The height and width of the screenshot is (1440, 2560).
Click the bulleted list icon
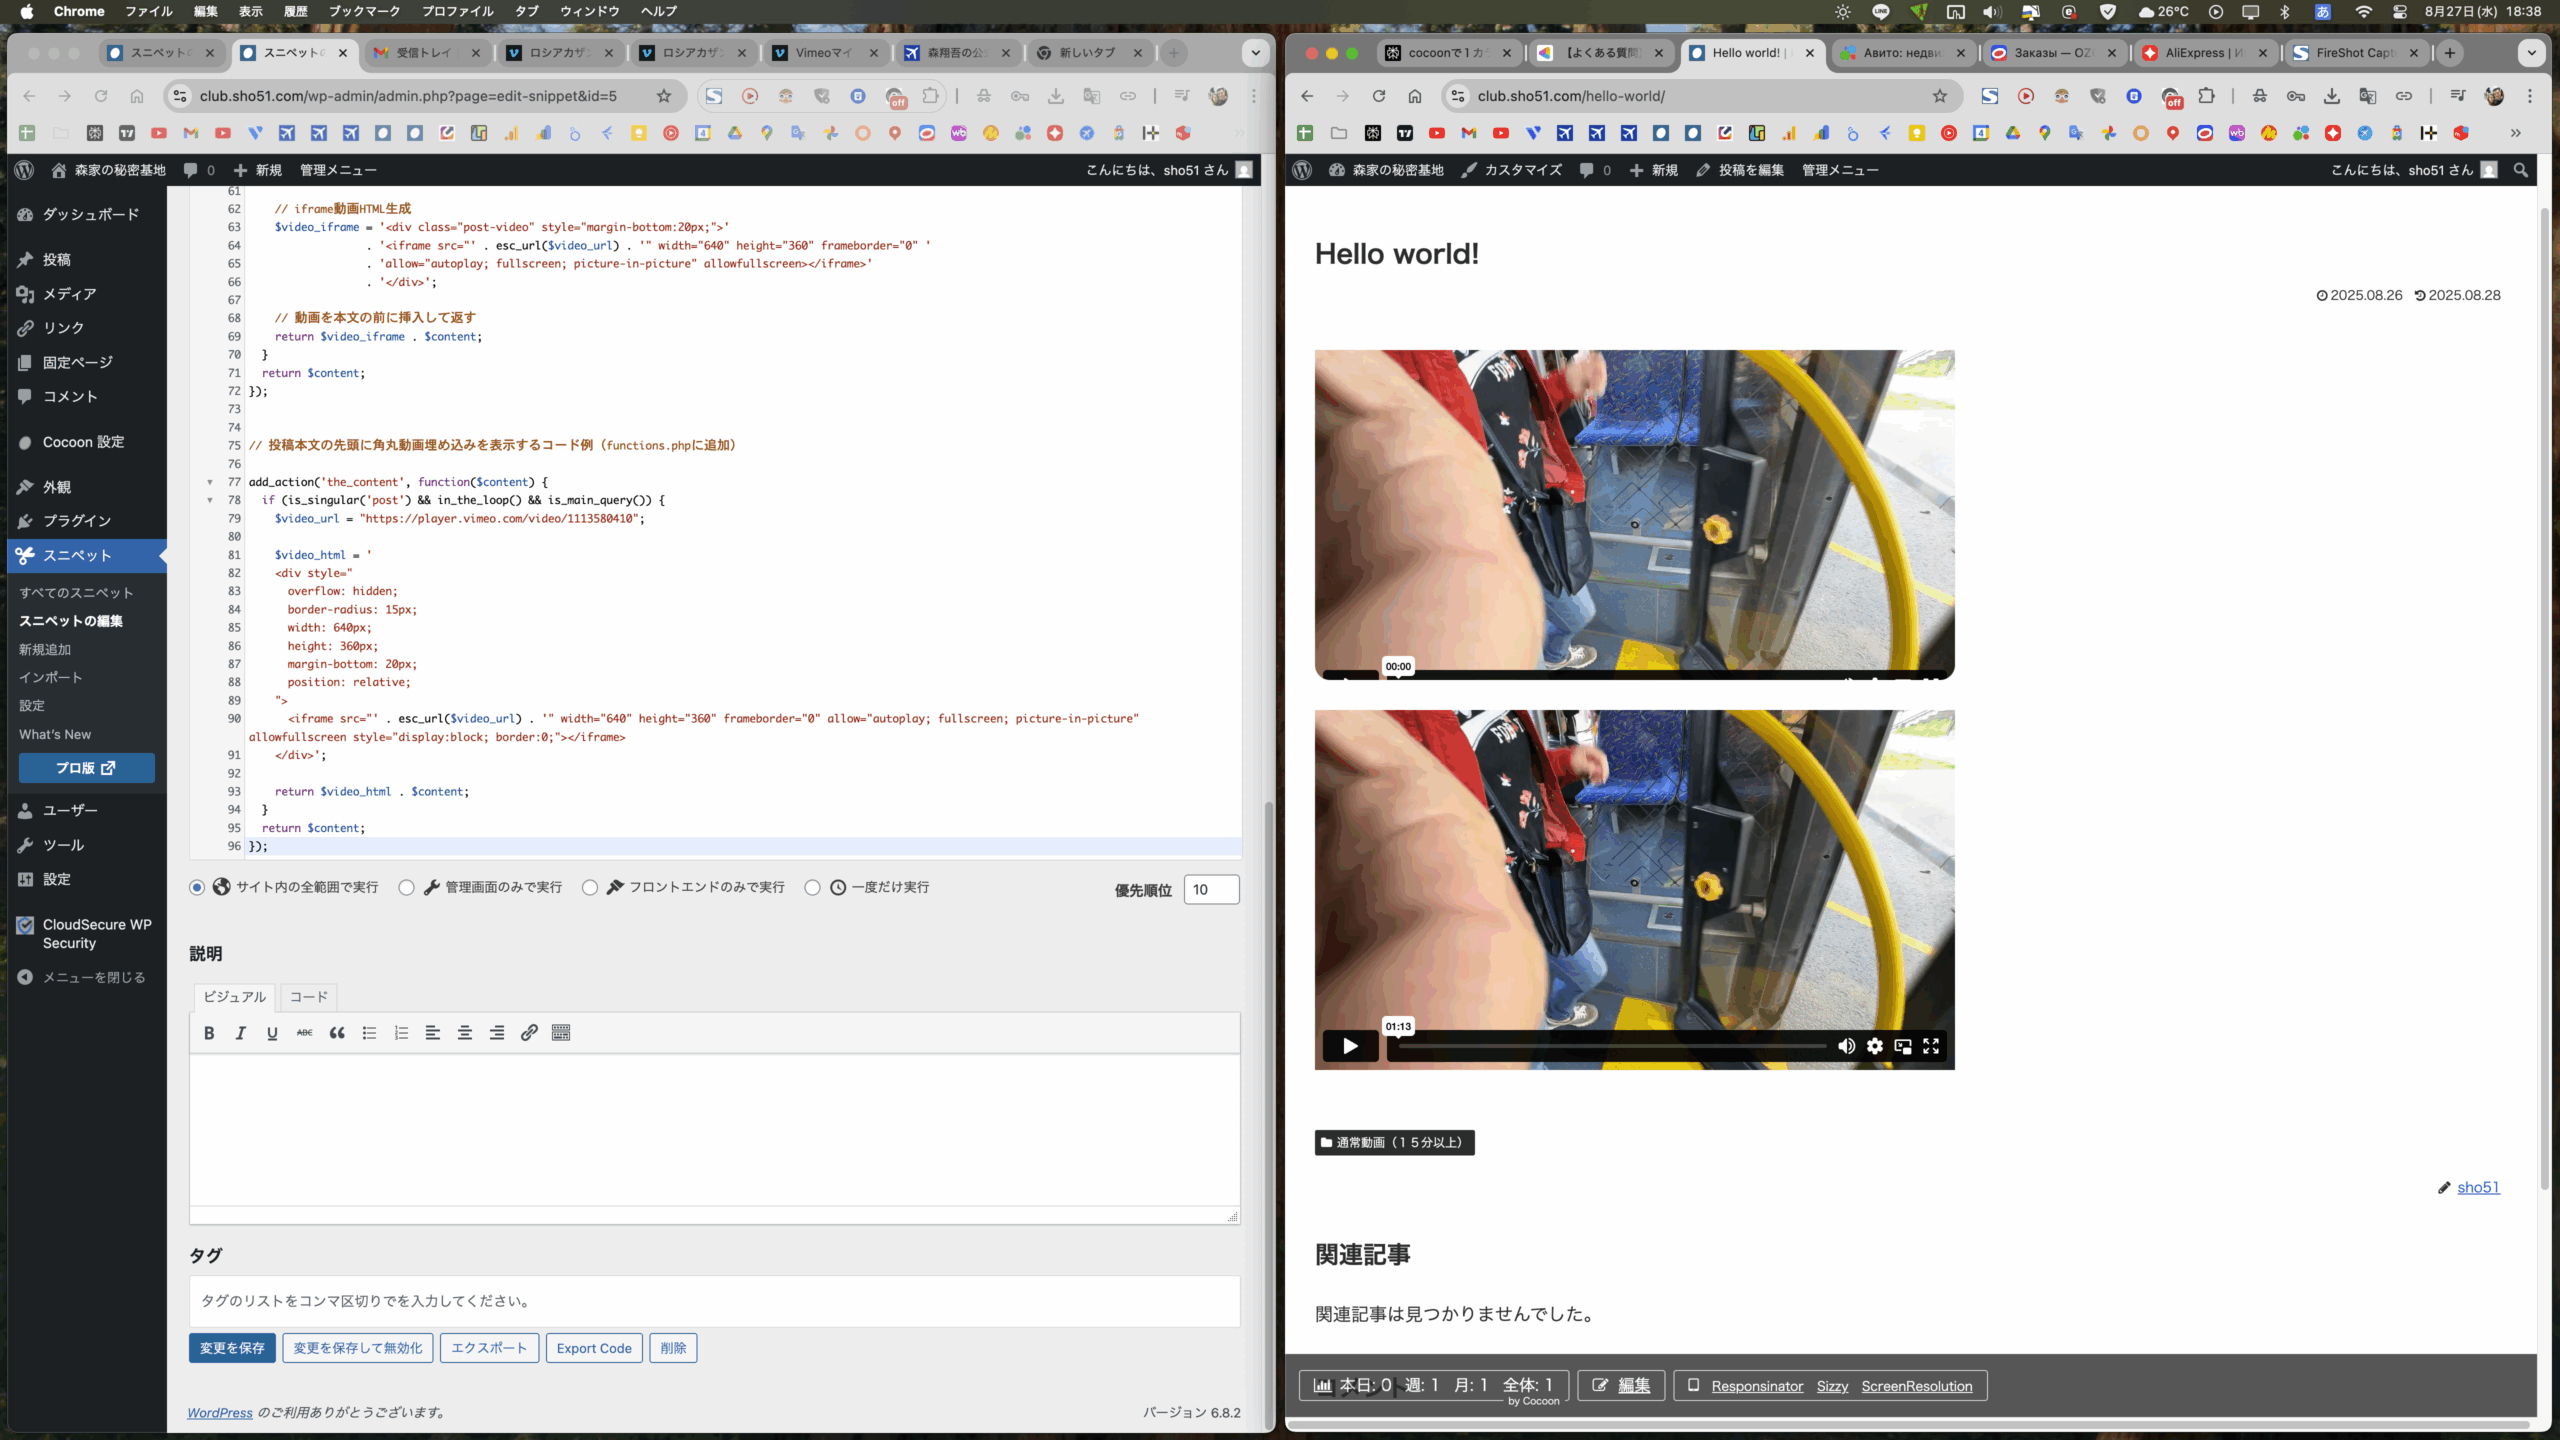point(369,1033)
